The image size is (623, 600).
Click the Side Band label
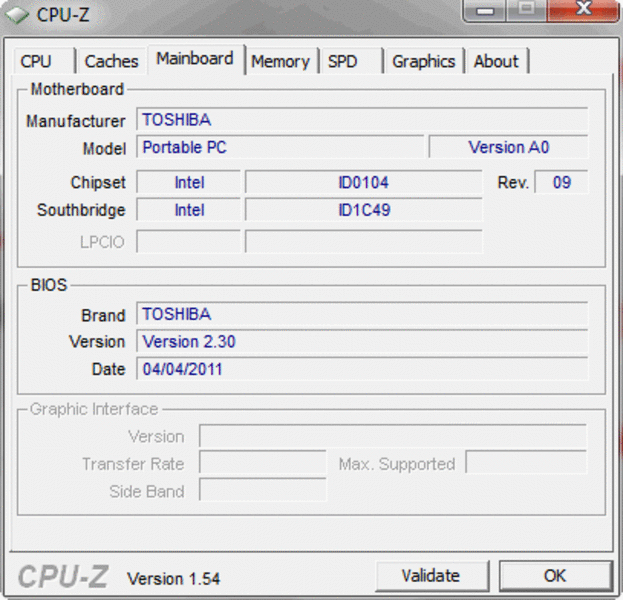coord(147,492)
